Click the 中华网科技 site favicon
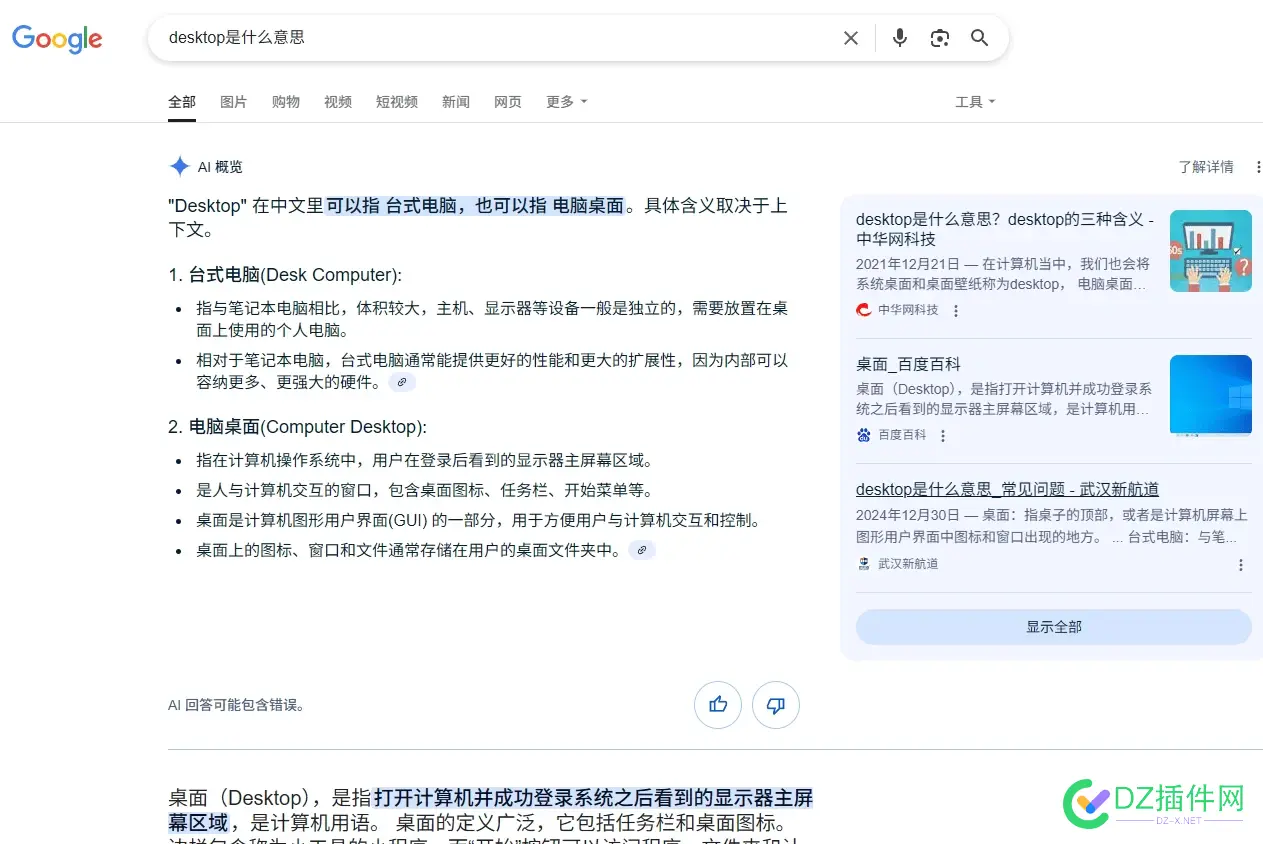 point(862,310)
